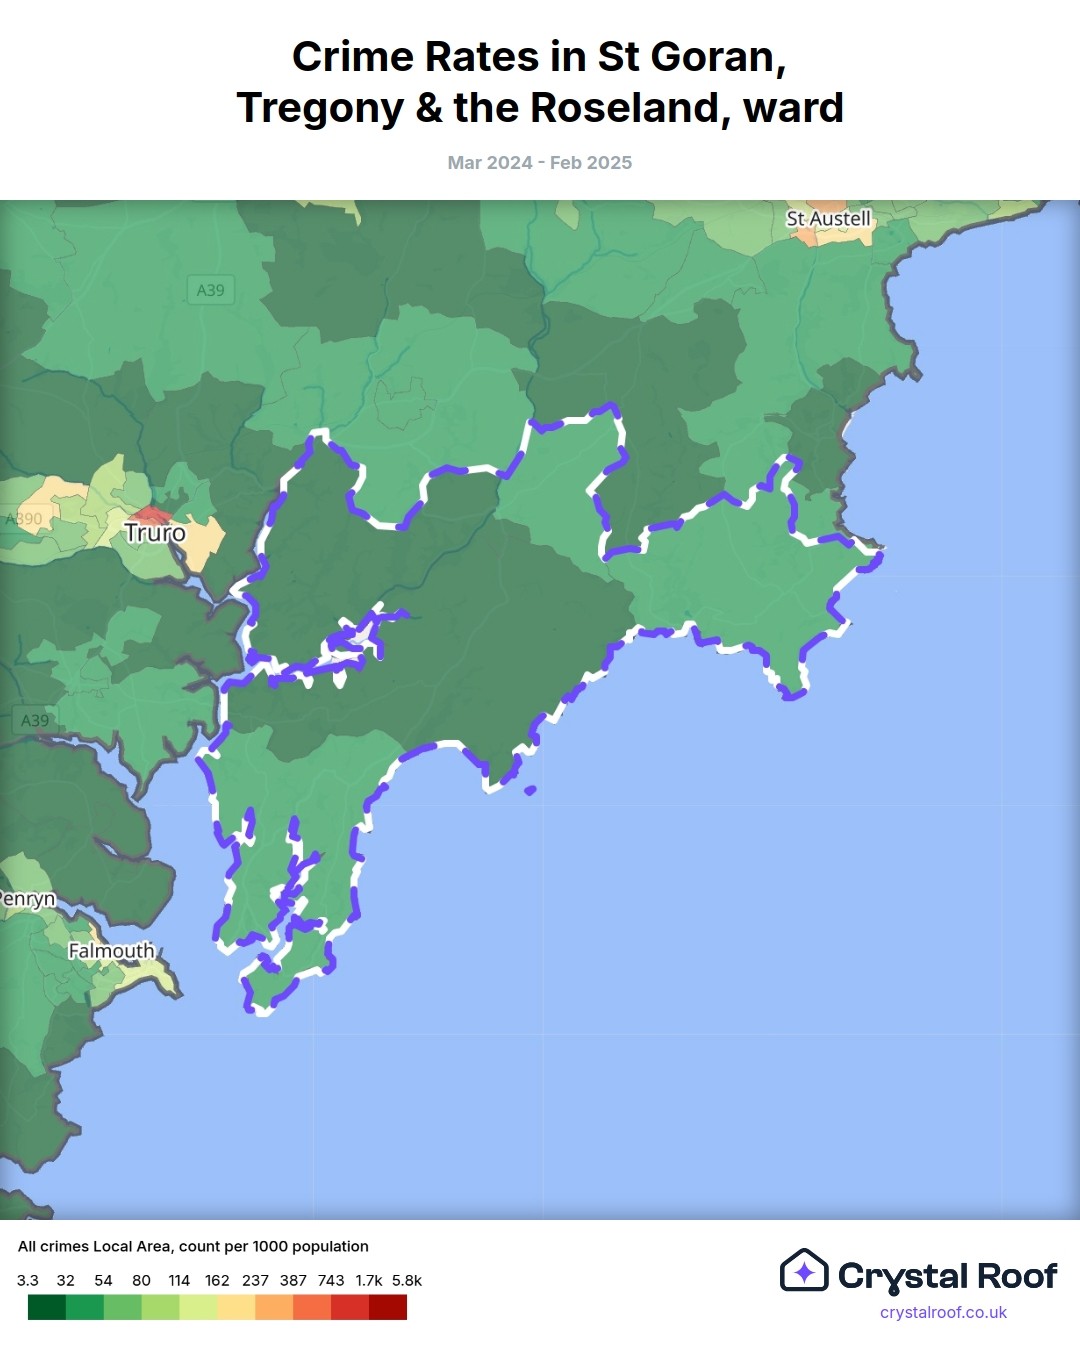
Task: Click the Falmouth town label
Action: click(111, 950)
